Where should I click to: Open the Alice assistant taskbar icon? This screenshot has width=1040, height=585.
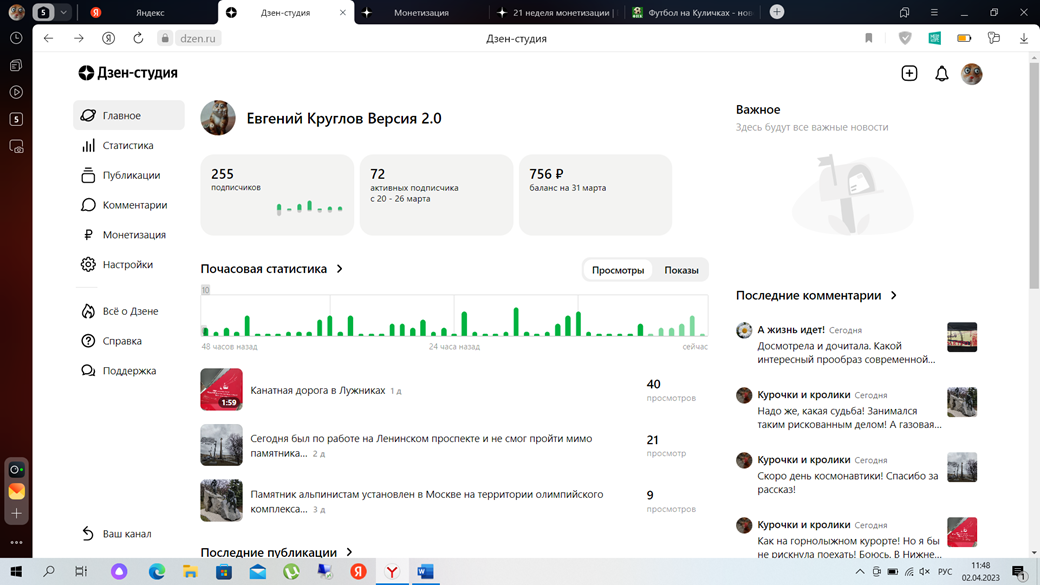click(119, 571)
